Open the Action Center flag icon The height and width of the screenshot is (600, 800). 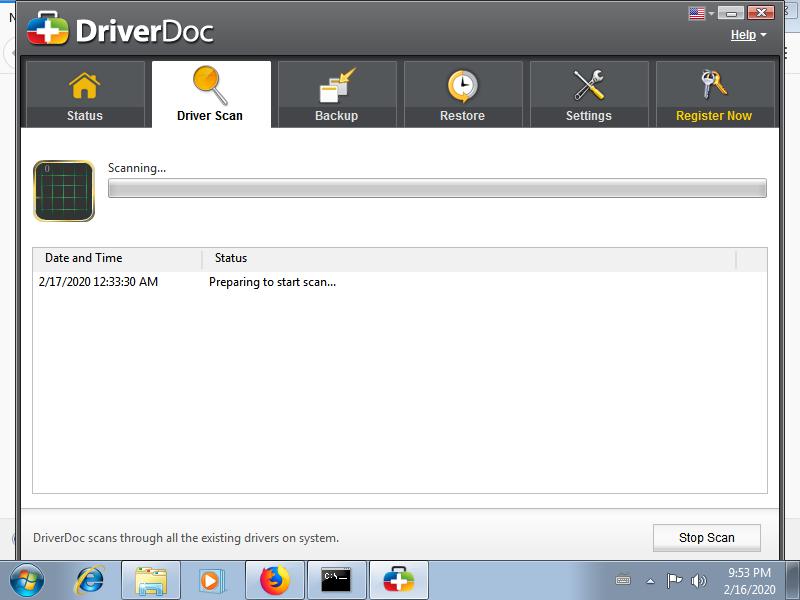674,580
